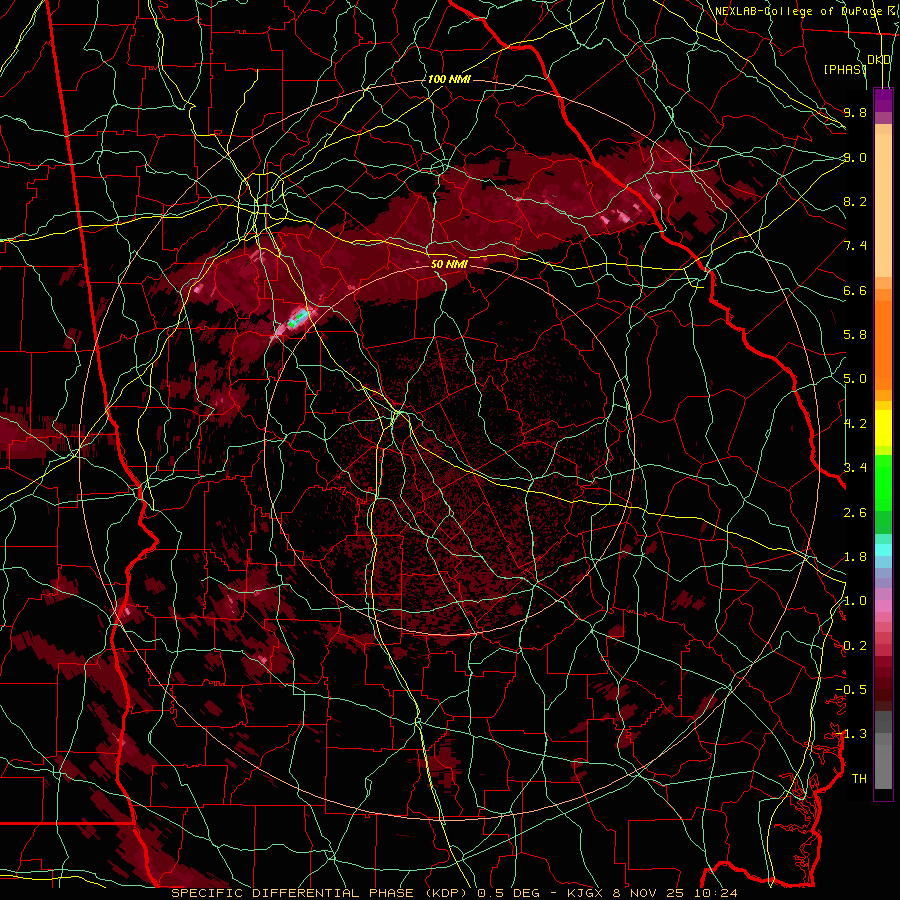
Task: Click the 3.4 value on the color scale
Action: (x=855, y=468)
